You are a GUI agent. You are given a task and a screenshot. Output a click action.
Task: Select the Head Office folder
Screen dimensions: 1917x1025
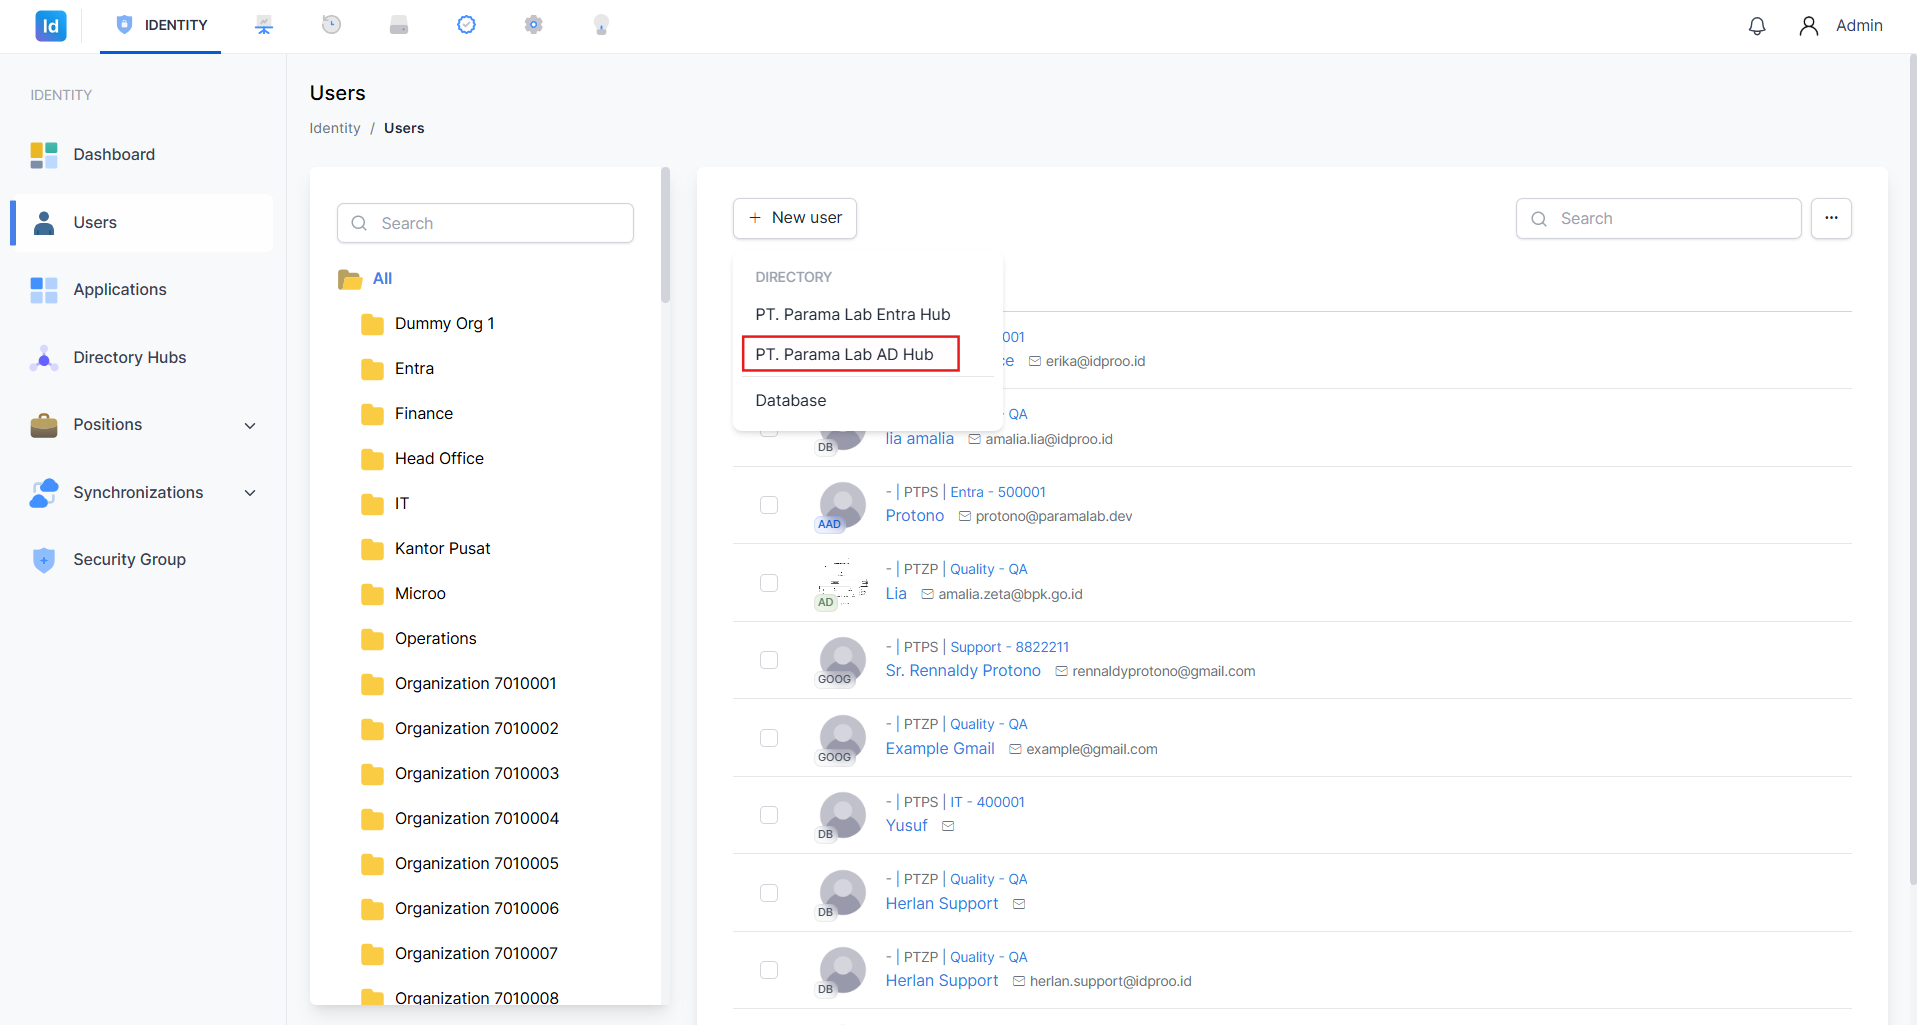[x=439, y=459]
